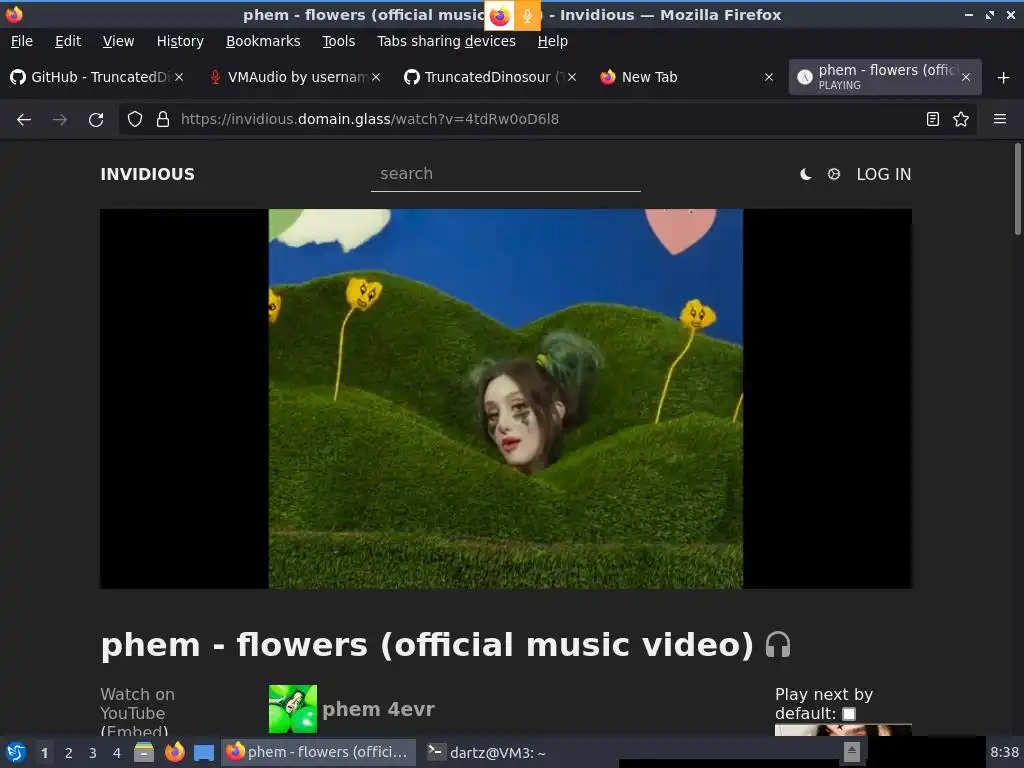The width and height of the screenshot is (1024, 768).
Task: Click the Invidious search field
Action: pos(505,174)
